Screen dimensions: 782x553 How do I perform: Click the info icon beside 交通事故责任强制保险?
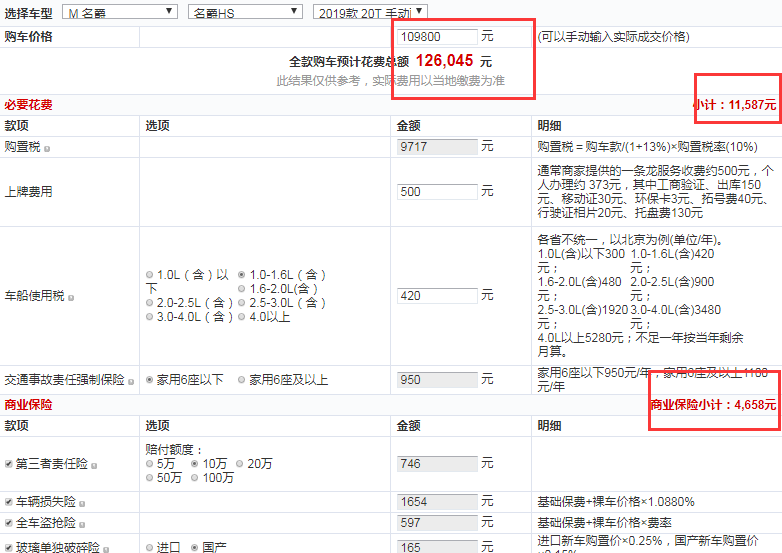(x=131, y=382)
